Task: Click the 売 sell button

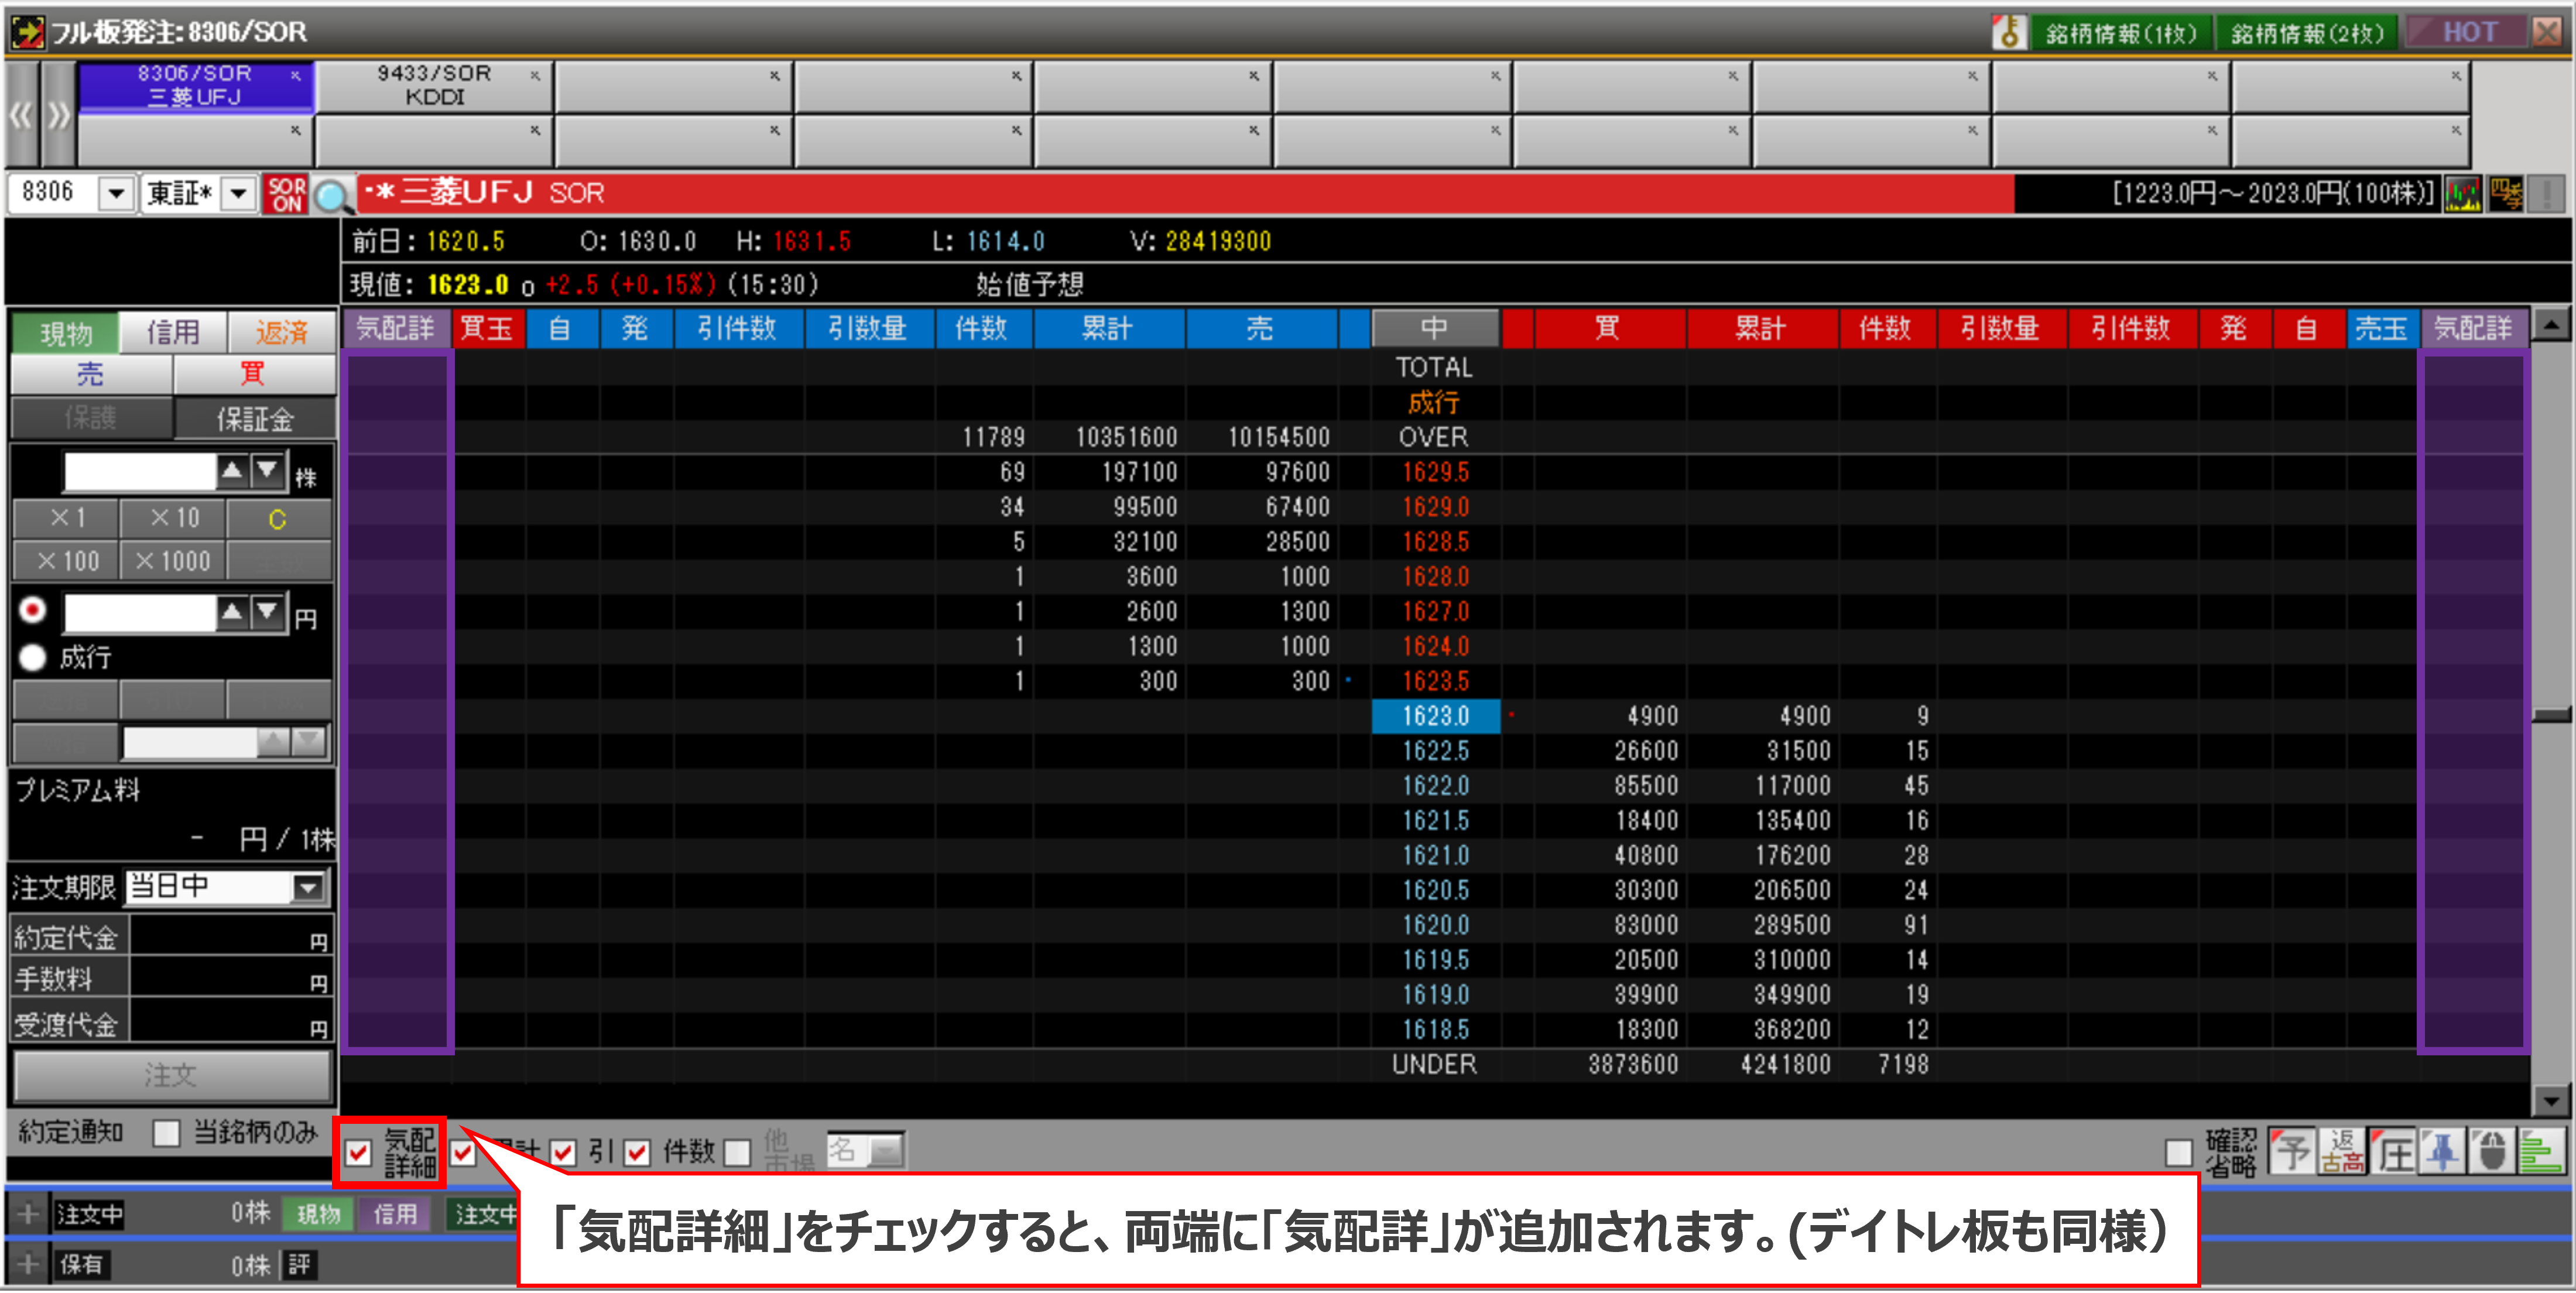Action: [x=90, y=375]
